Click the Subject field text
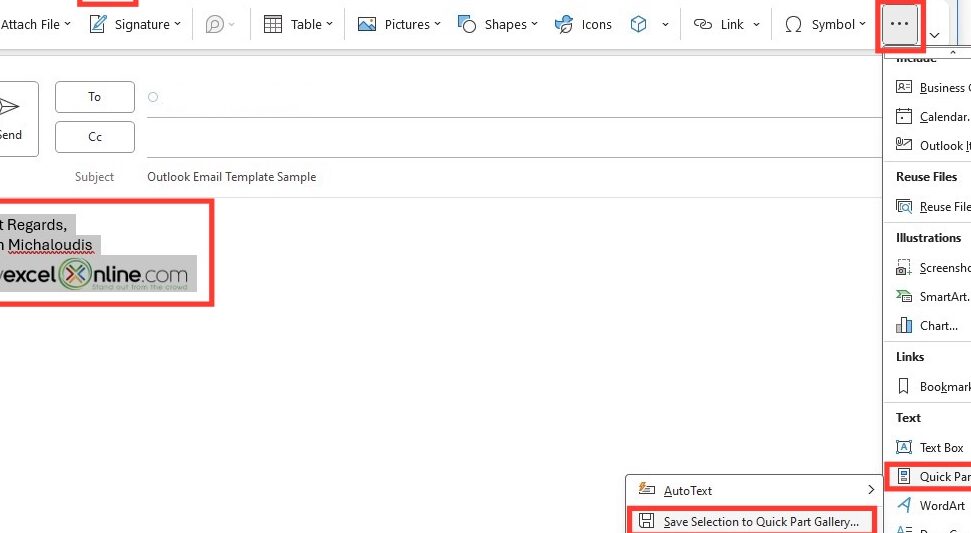The width and height of the screenshot is (971, 533). pos(232,176)
